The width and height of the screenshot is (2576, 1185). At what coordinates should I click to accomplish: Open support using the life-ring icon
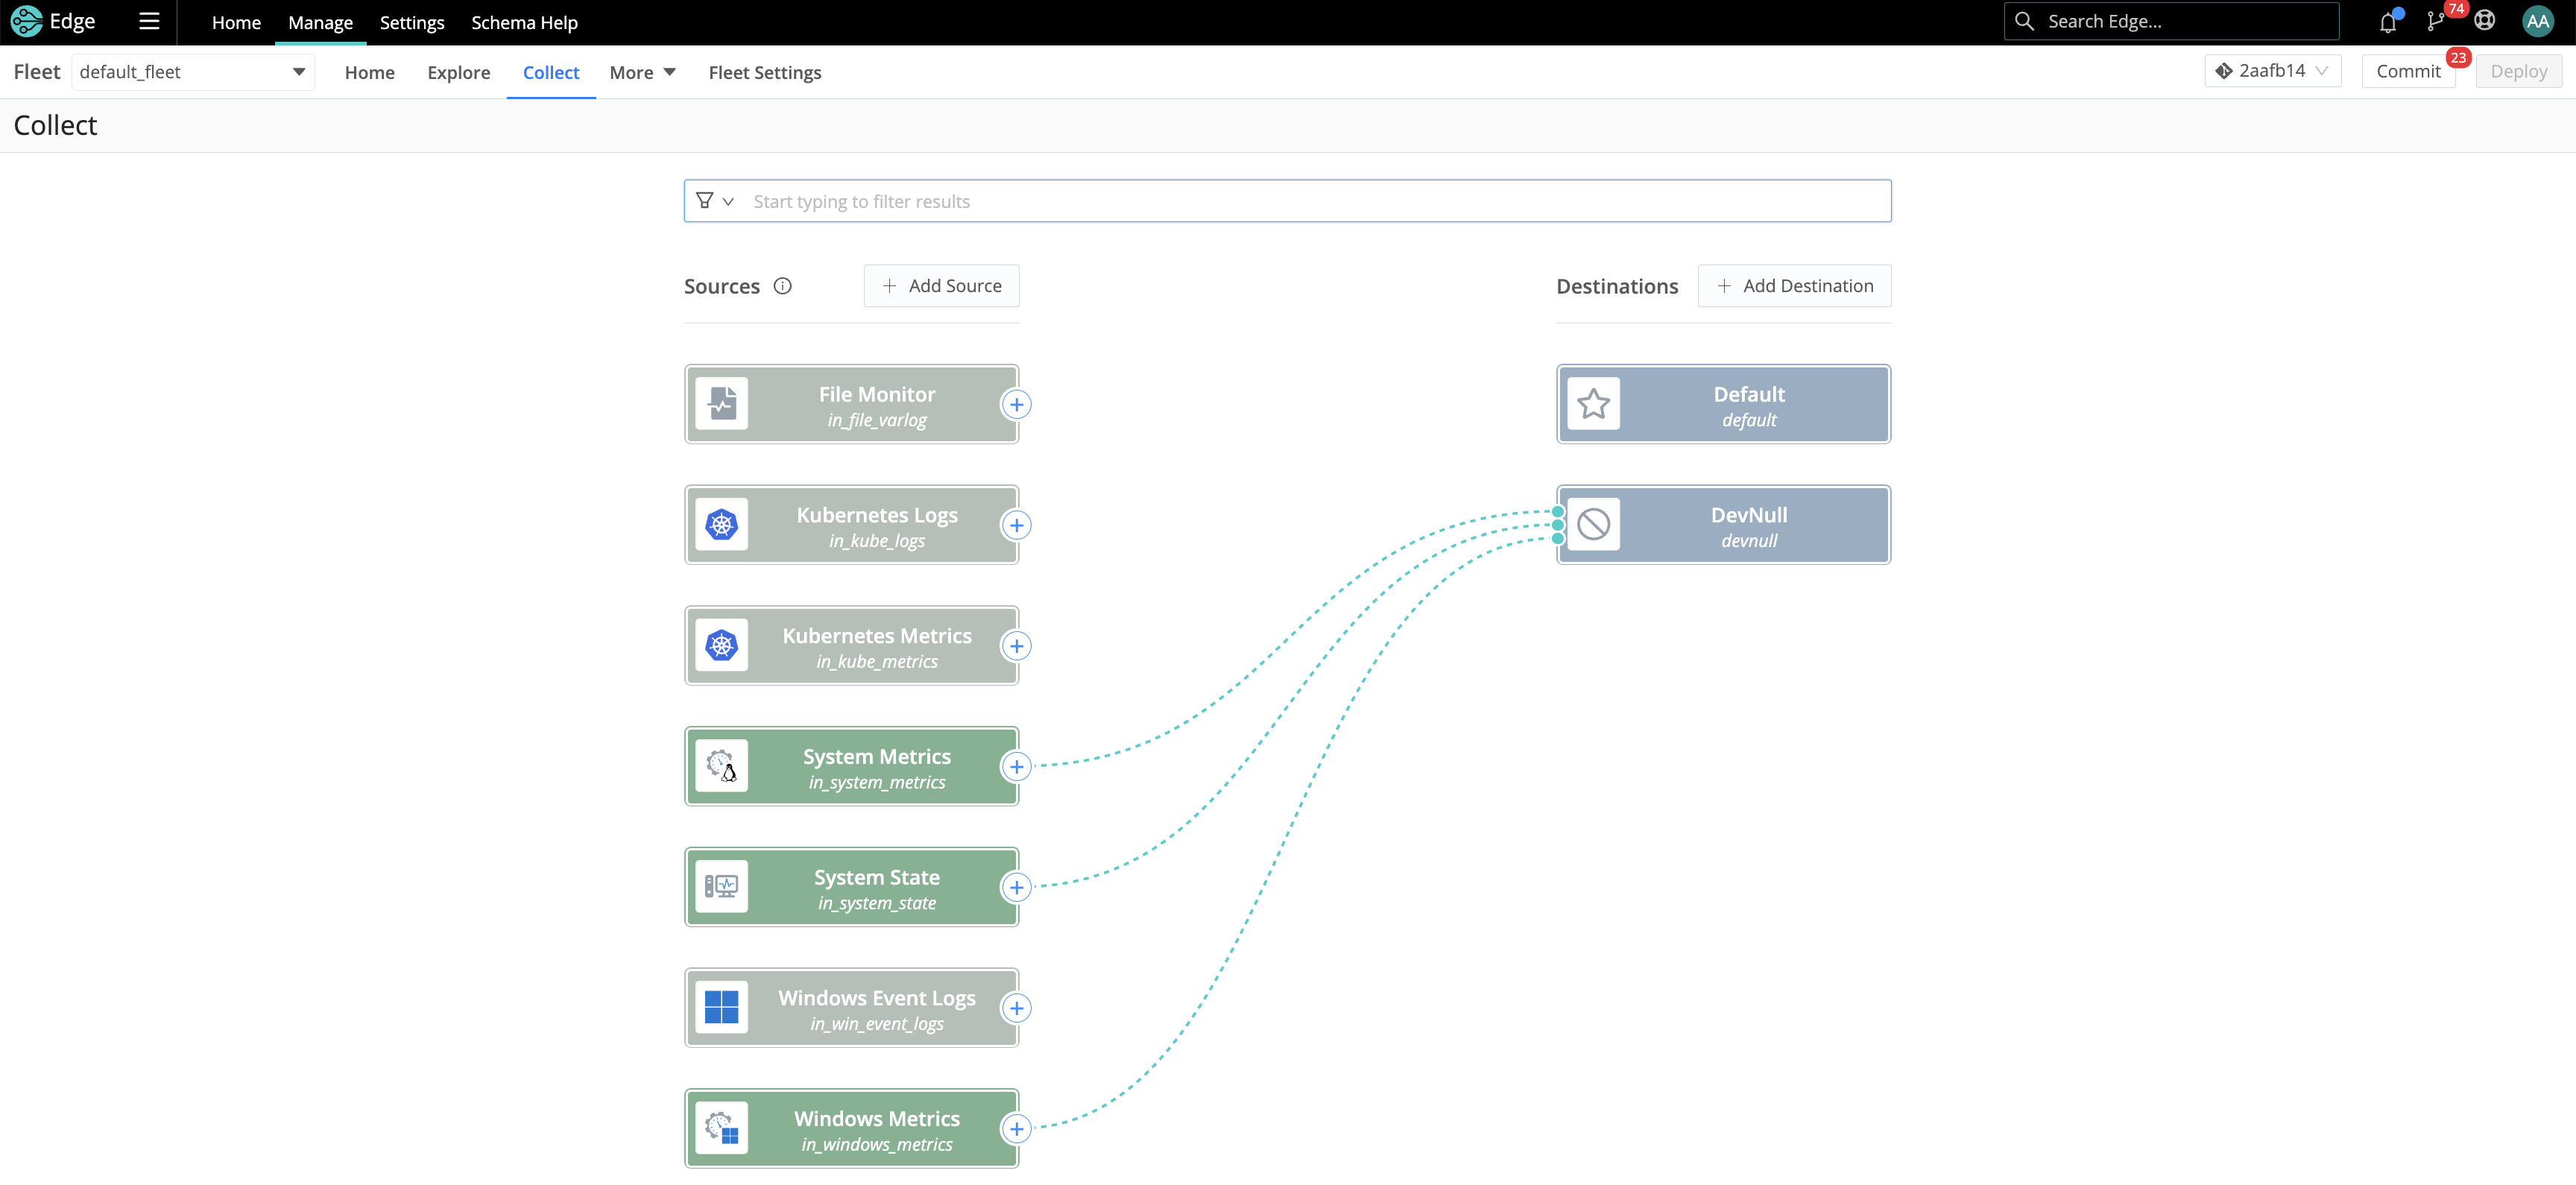coord(2485,21)
